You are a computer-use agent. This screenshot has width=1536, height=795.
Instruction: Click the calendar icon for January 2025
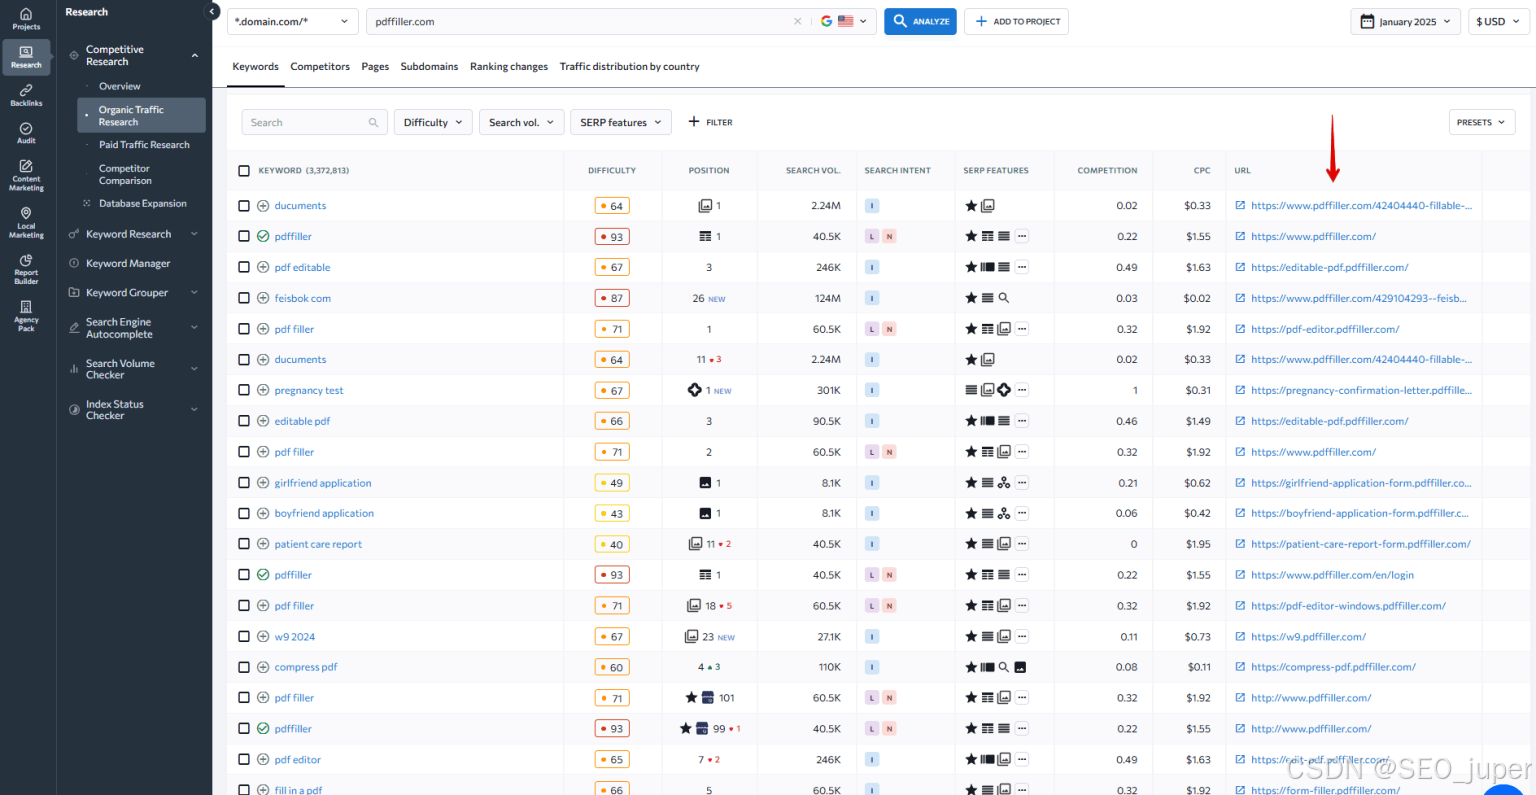coord(1367,21)
